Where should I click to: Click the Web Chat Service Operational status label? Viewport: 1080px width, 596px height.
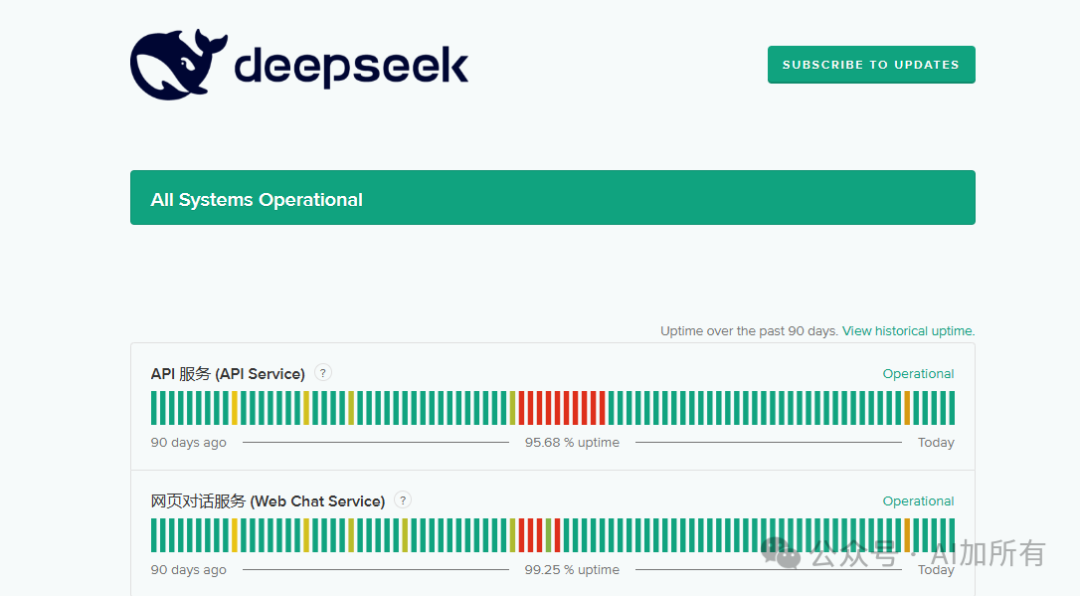coord(918,501)
